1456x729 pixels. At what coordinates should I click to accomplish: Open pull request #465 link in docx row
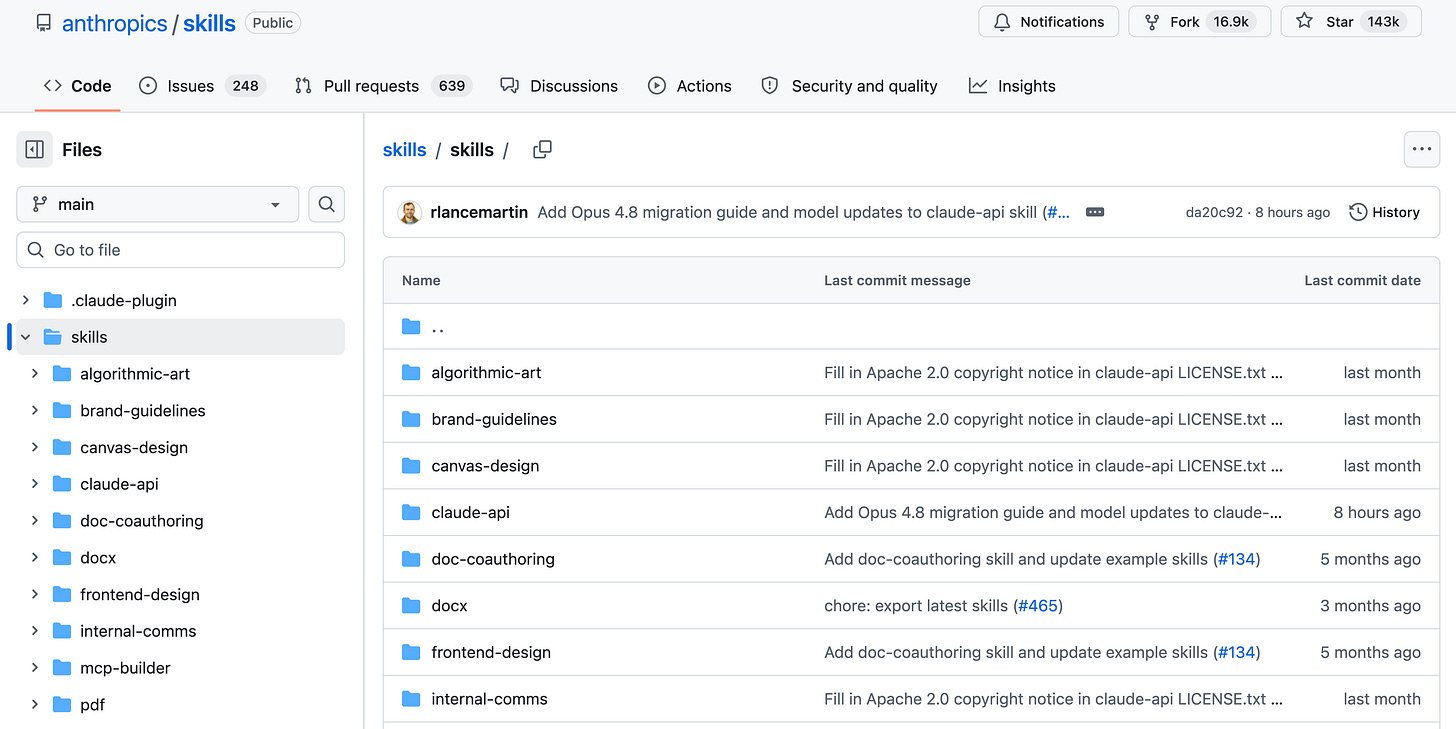point(1038,606)
